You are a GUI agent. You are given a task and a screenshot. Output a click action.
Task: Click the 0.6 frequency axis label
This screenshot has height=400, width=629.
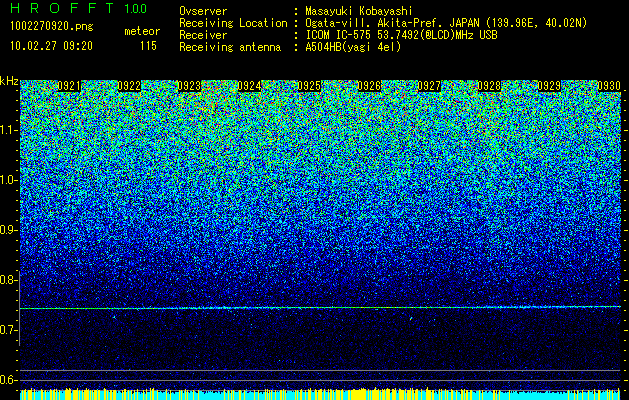tap(8, 380)
